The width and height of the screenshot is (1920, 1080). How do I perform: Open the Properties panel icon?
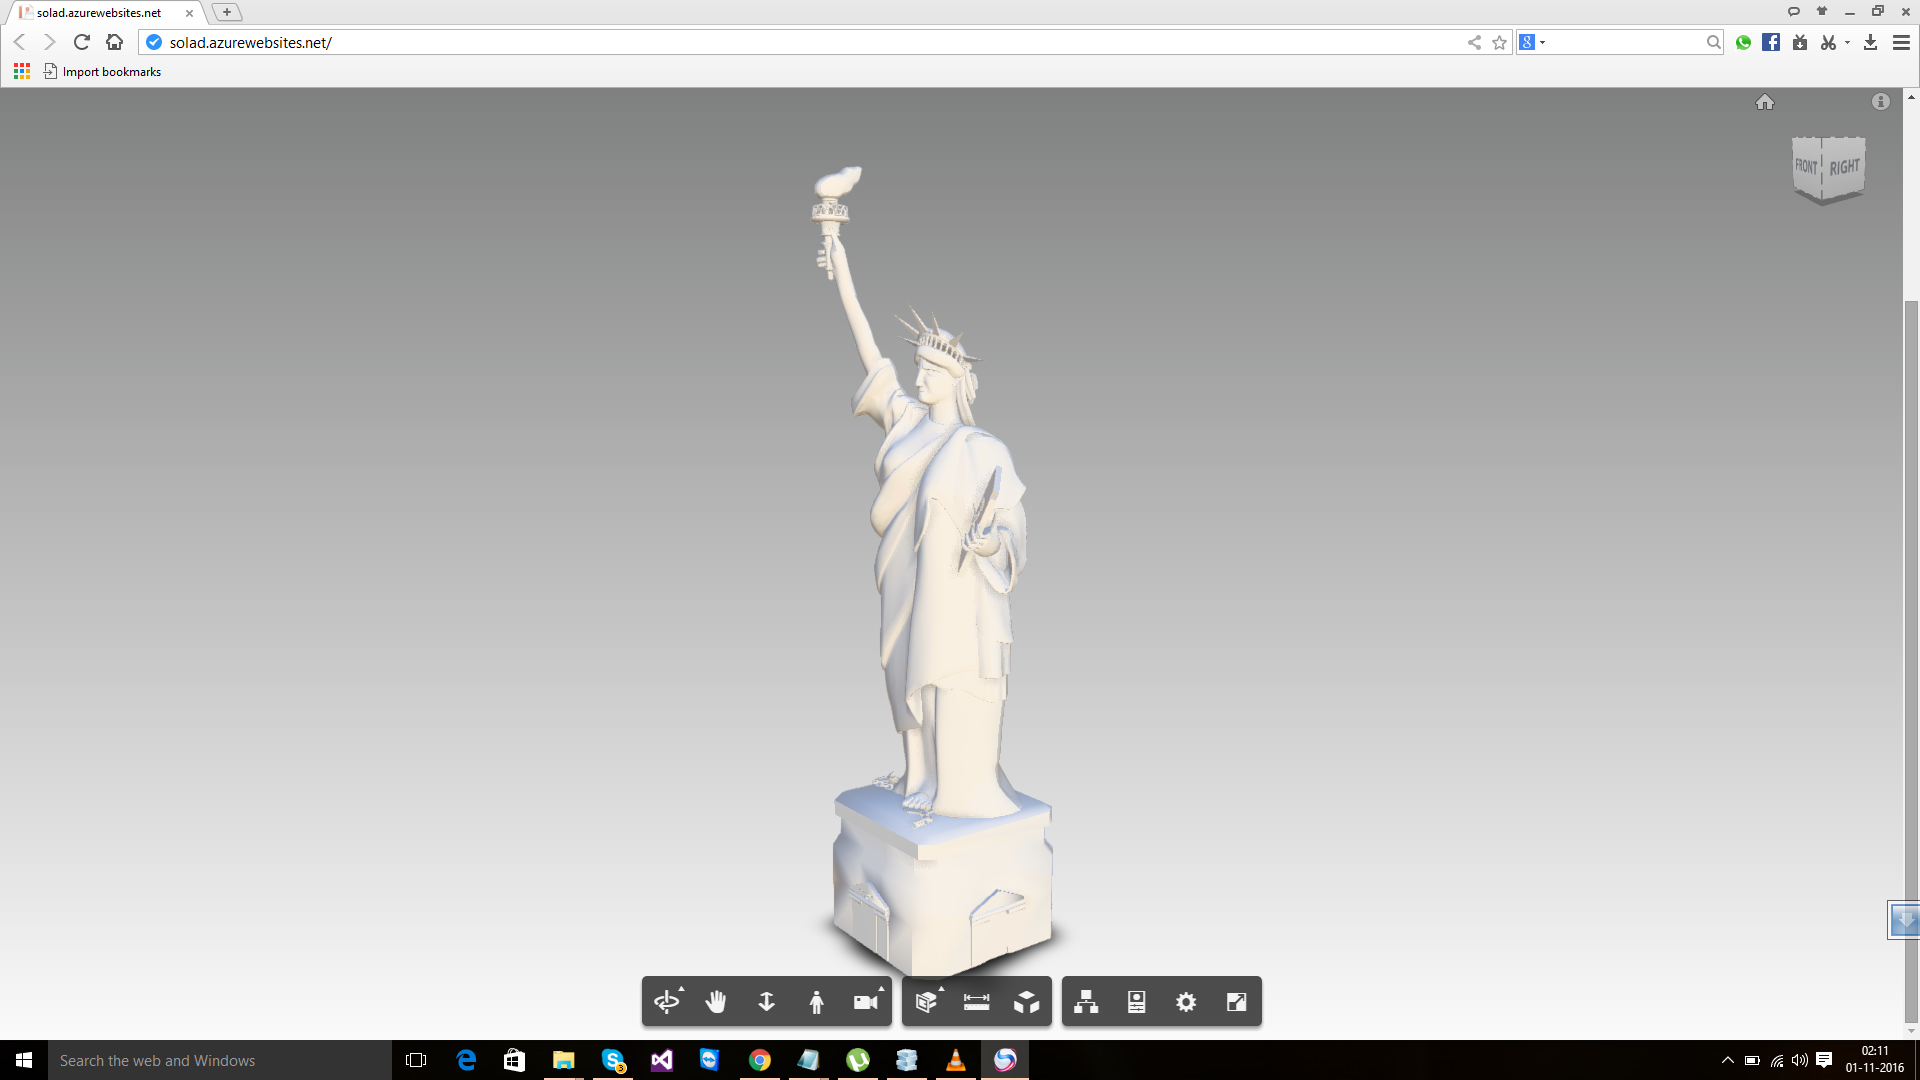(x=1136, y=1002)
